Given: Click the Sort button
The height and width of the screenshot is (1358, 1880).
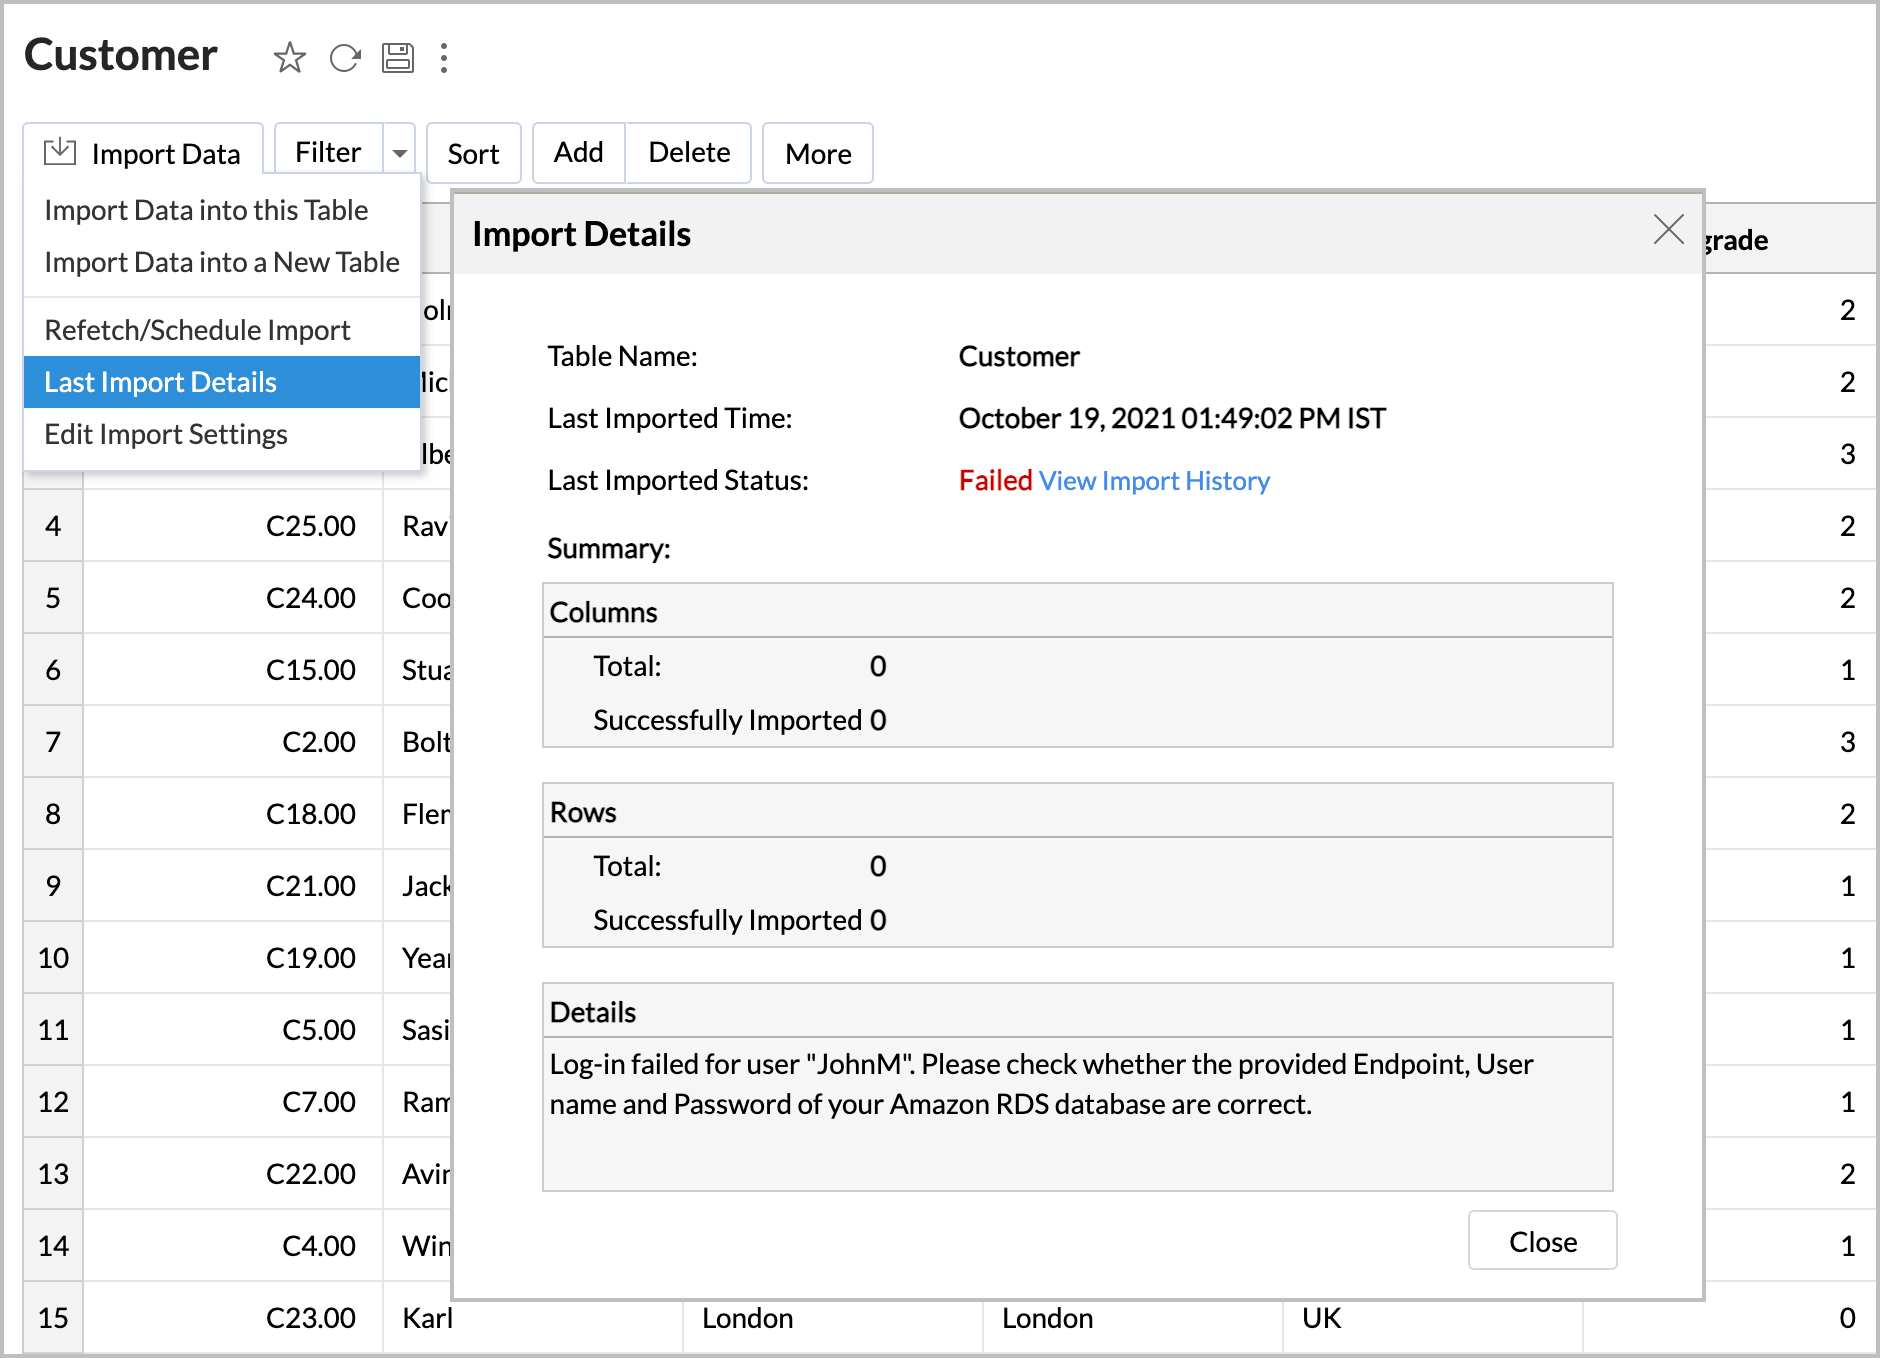Looking at the screenshot, I should [473, 153].
